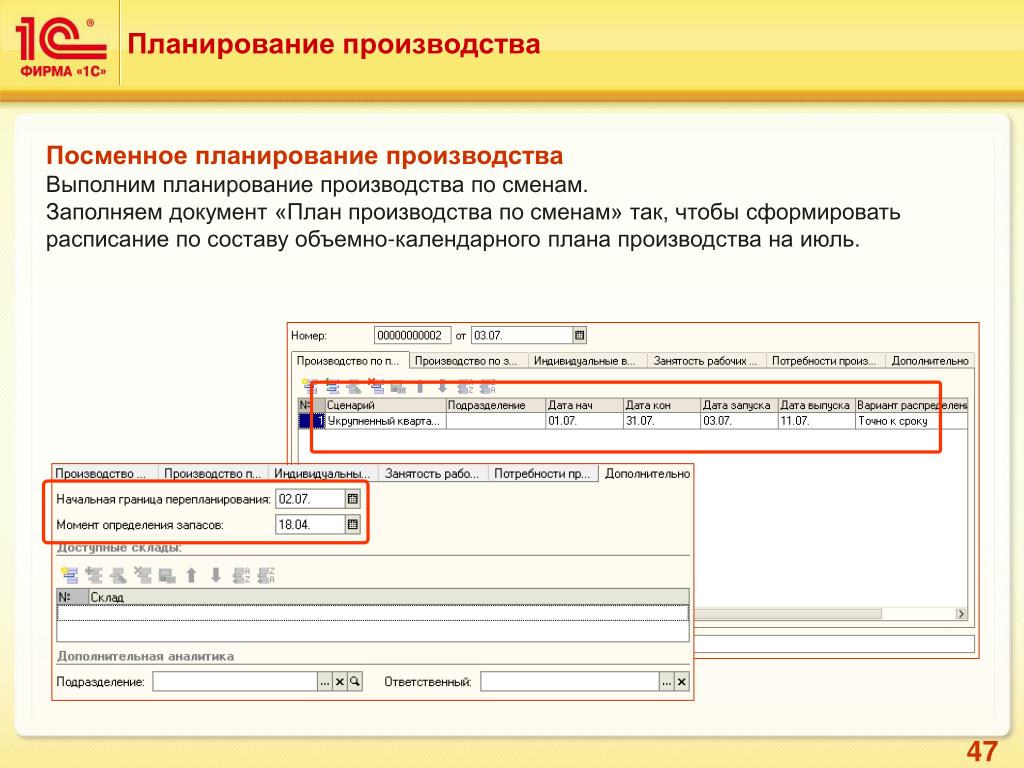Clear the Ответственный field with X button
The image size is (1024, 768).
pyautogui.click(x=681, y=682)
